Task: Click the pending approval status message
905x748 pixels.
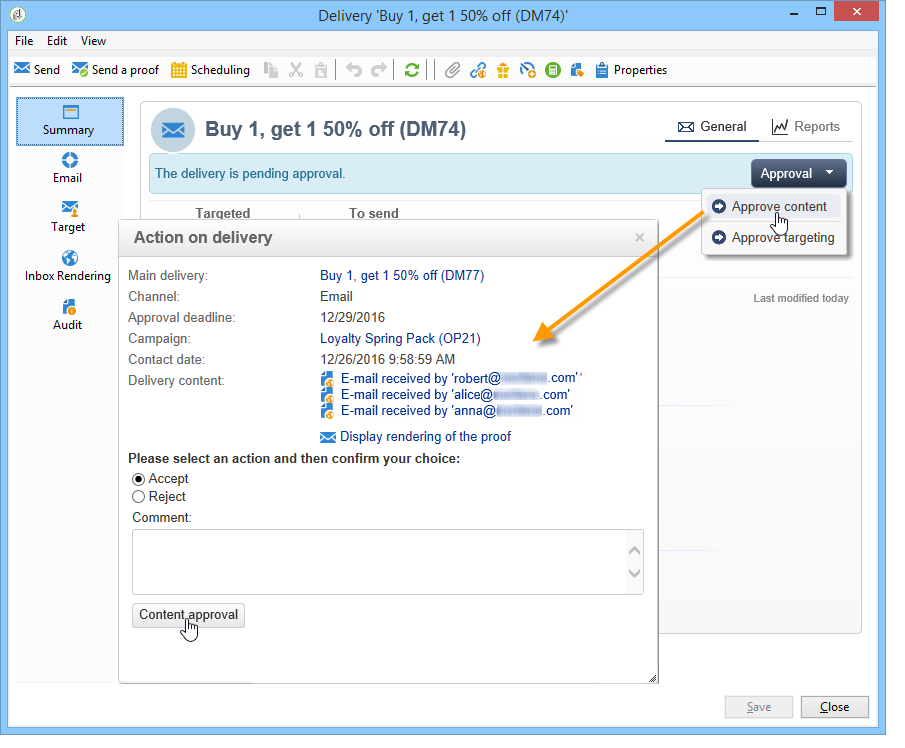Action: click(250, 174)
